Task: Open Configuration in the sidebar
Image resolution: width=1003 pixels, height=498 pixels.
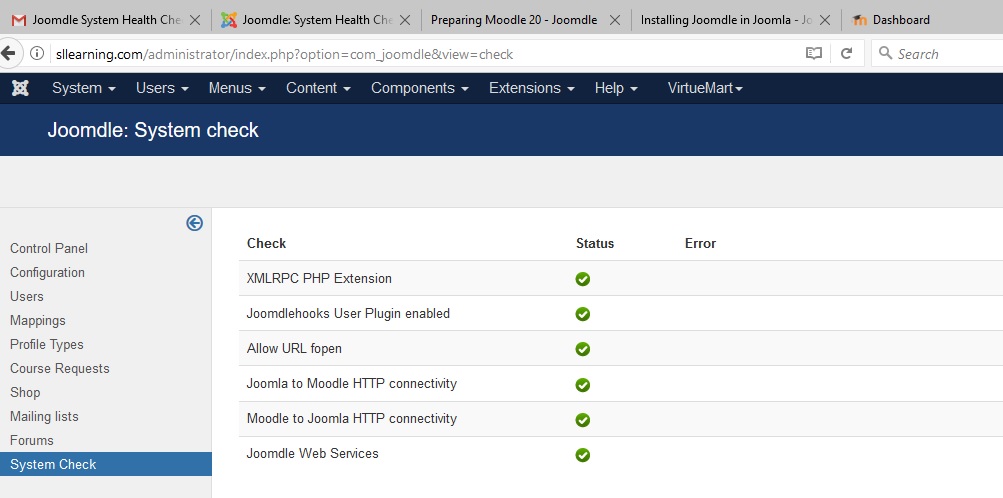Action: [47, 272]
